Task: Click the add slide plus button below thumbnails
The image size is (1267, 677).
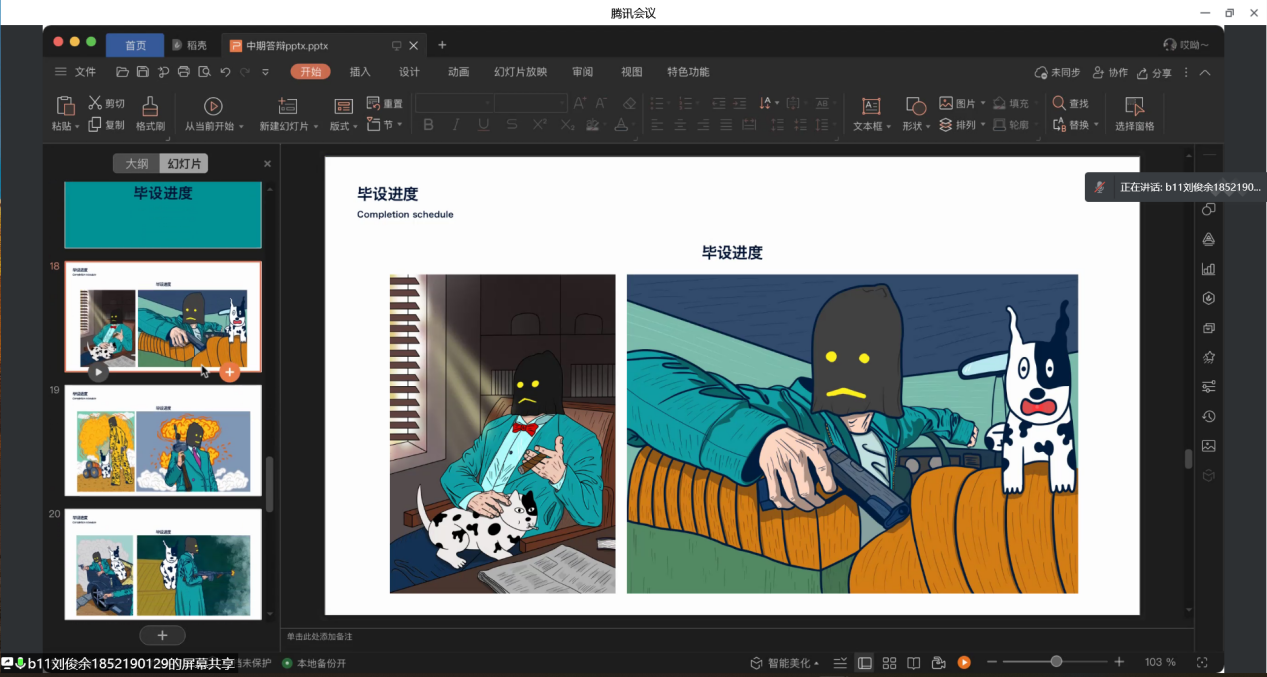Action: tap(163, 635)
